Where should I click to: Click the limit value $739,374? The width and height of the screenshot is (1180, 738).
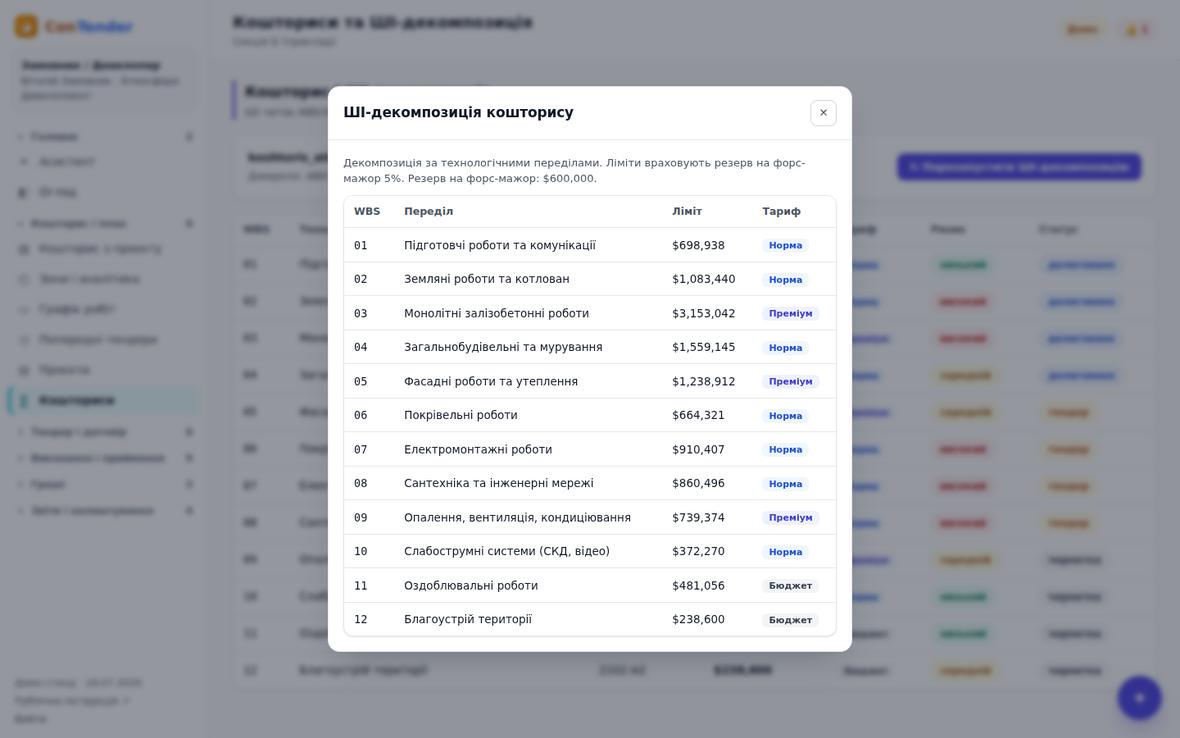[x=698, y=518]
